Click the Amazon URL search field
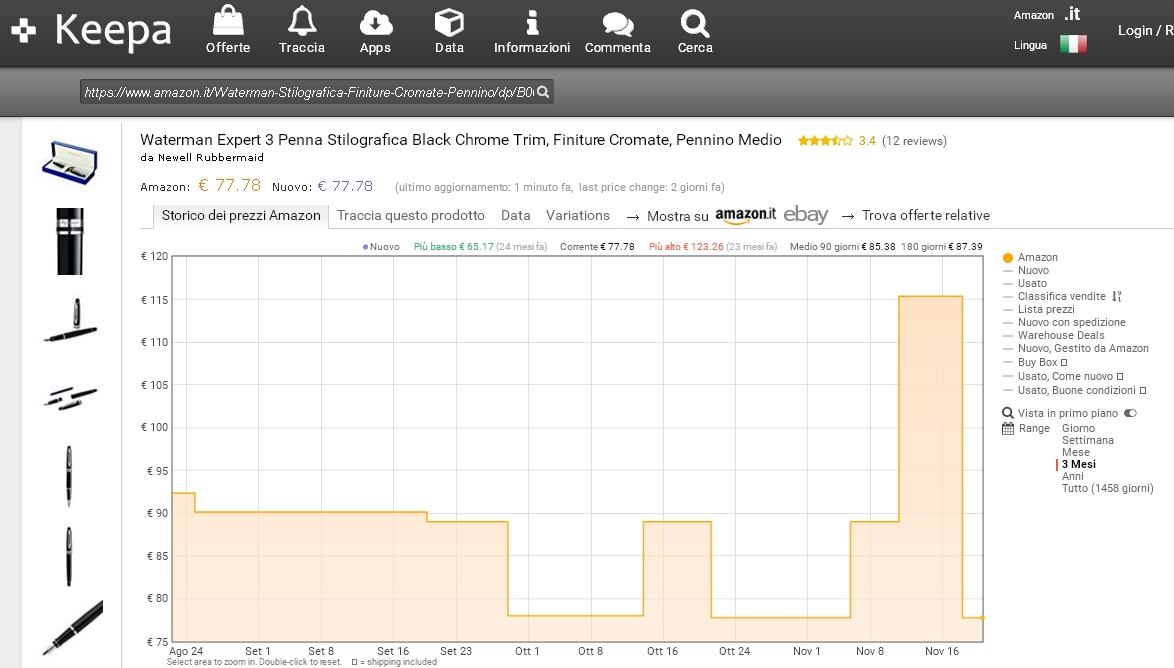The height and width of the screenshot is (668, 1174). pos(310,92)
